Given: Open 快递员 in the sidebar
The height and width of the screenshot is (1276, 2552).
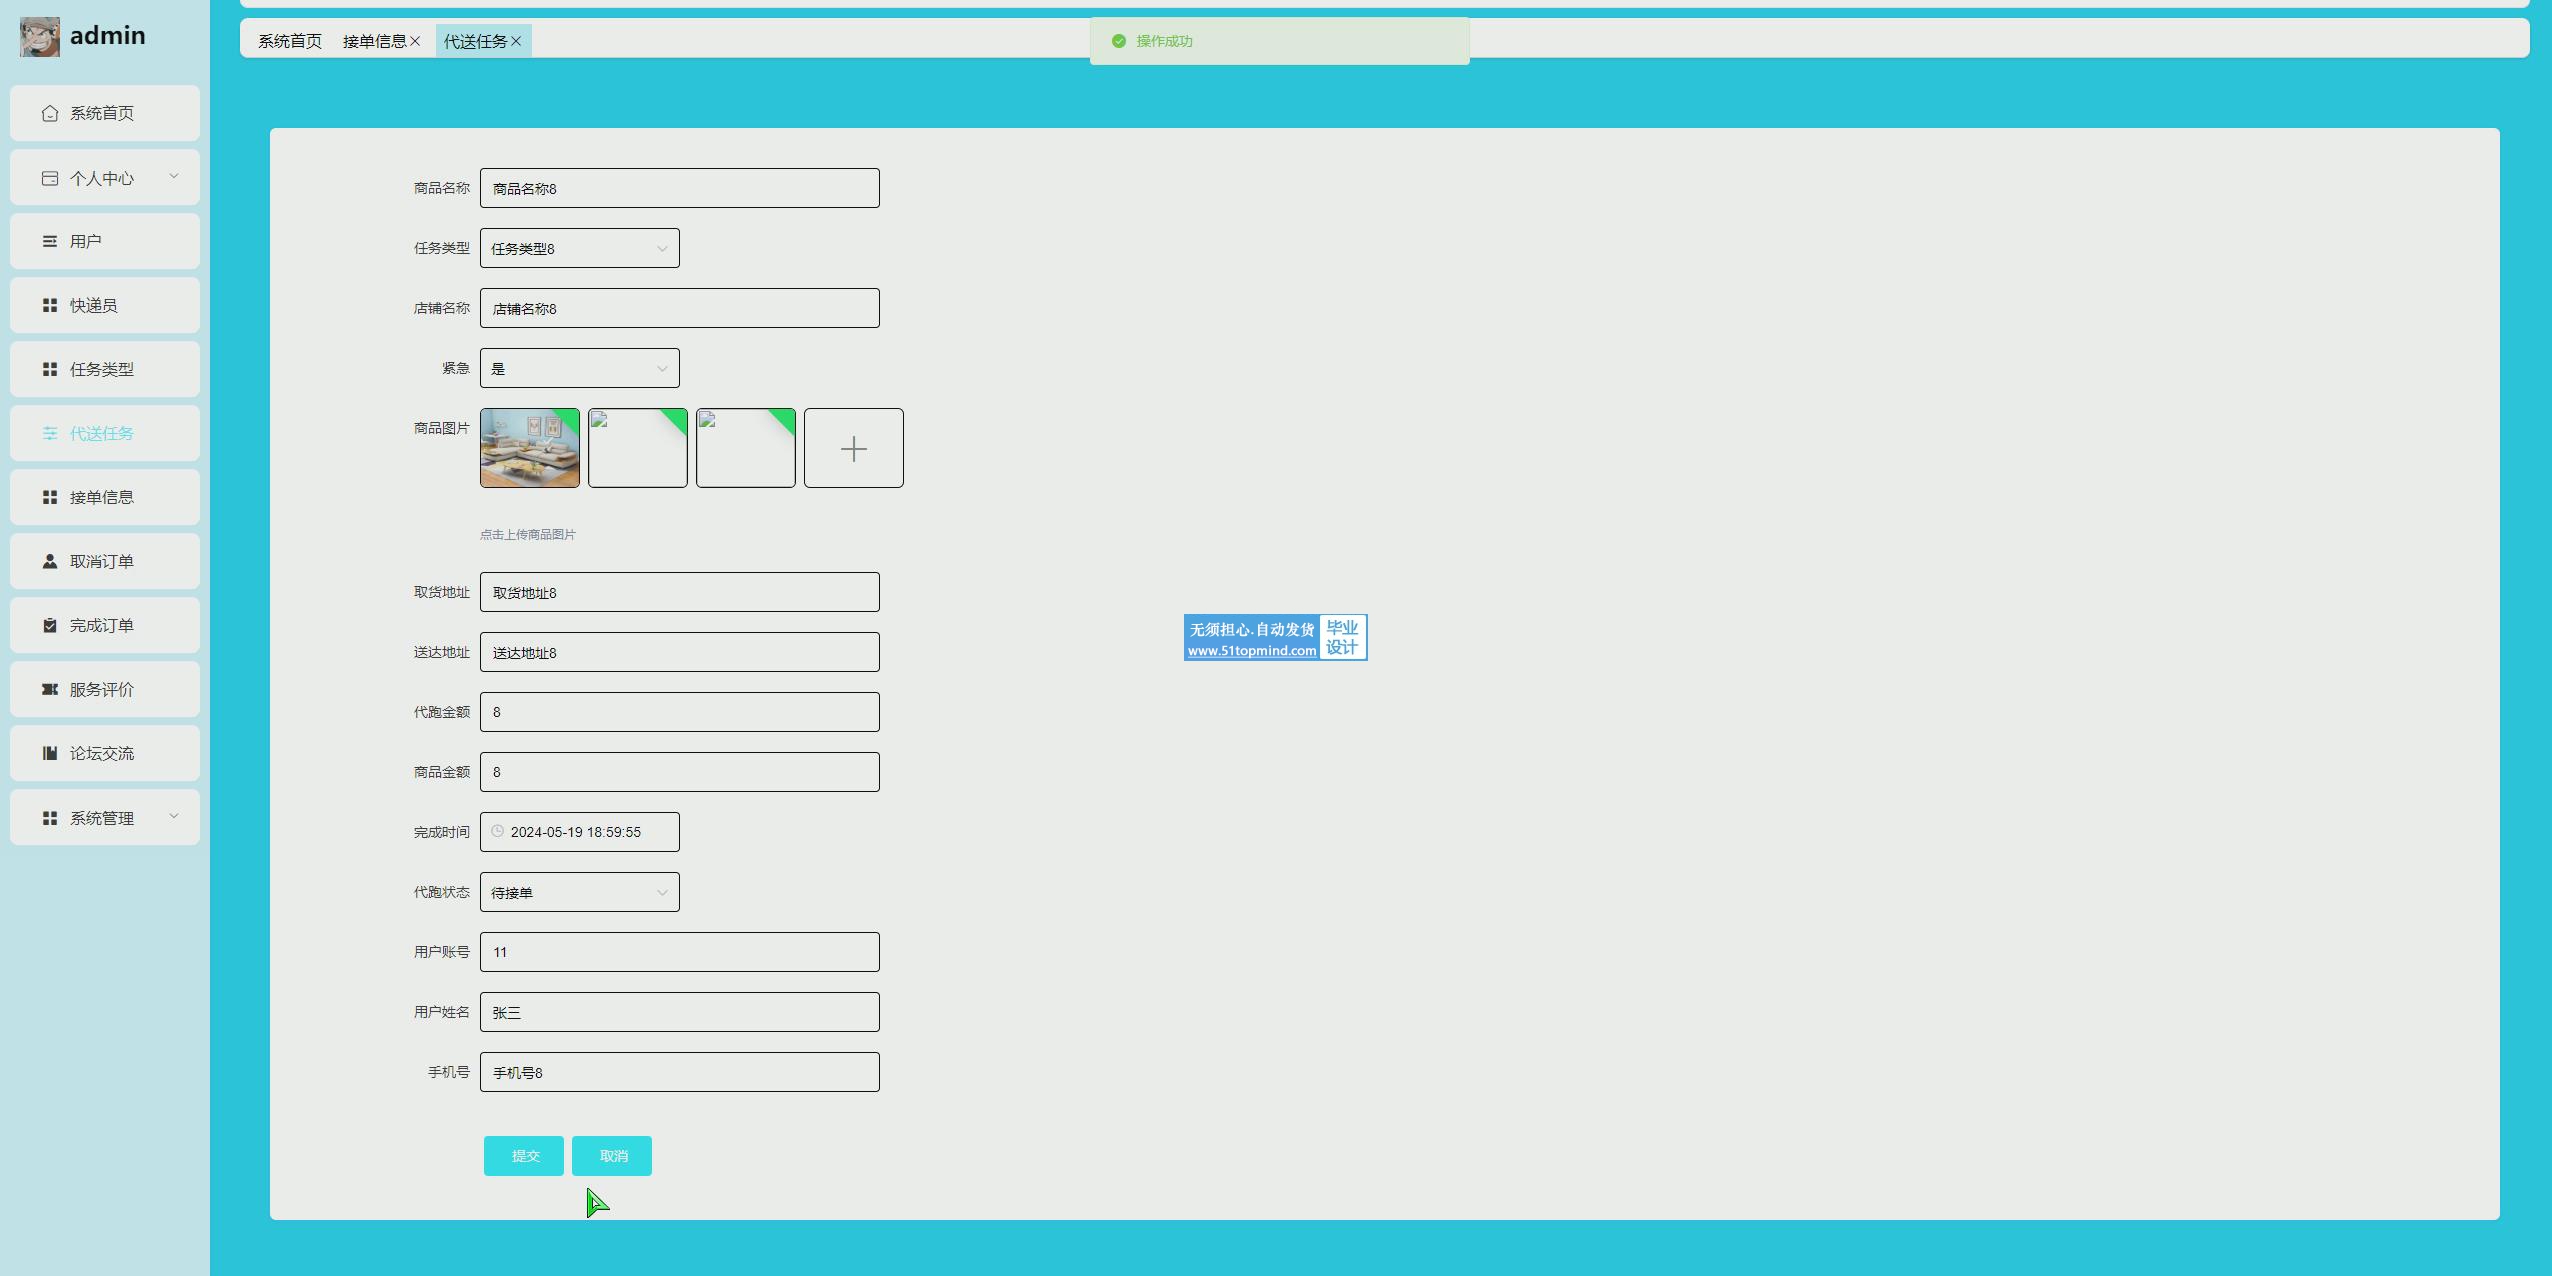Looking at the screenshot, I should [105, 305].
